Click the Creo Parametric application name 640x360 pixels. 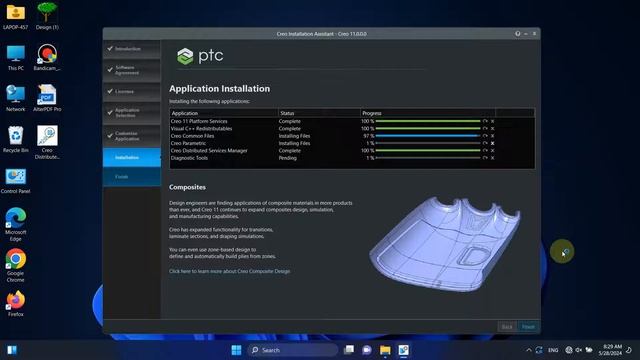click(188, 143)
